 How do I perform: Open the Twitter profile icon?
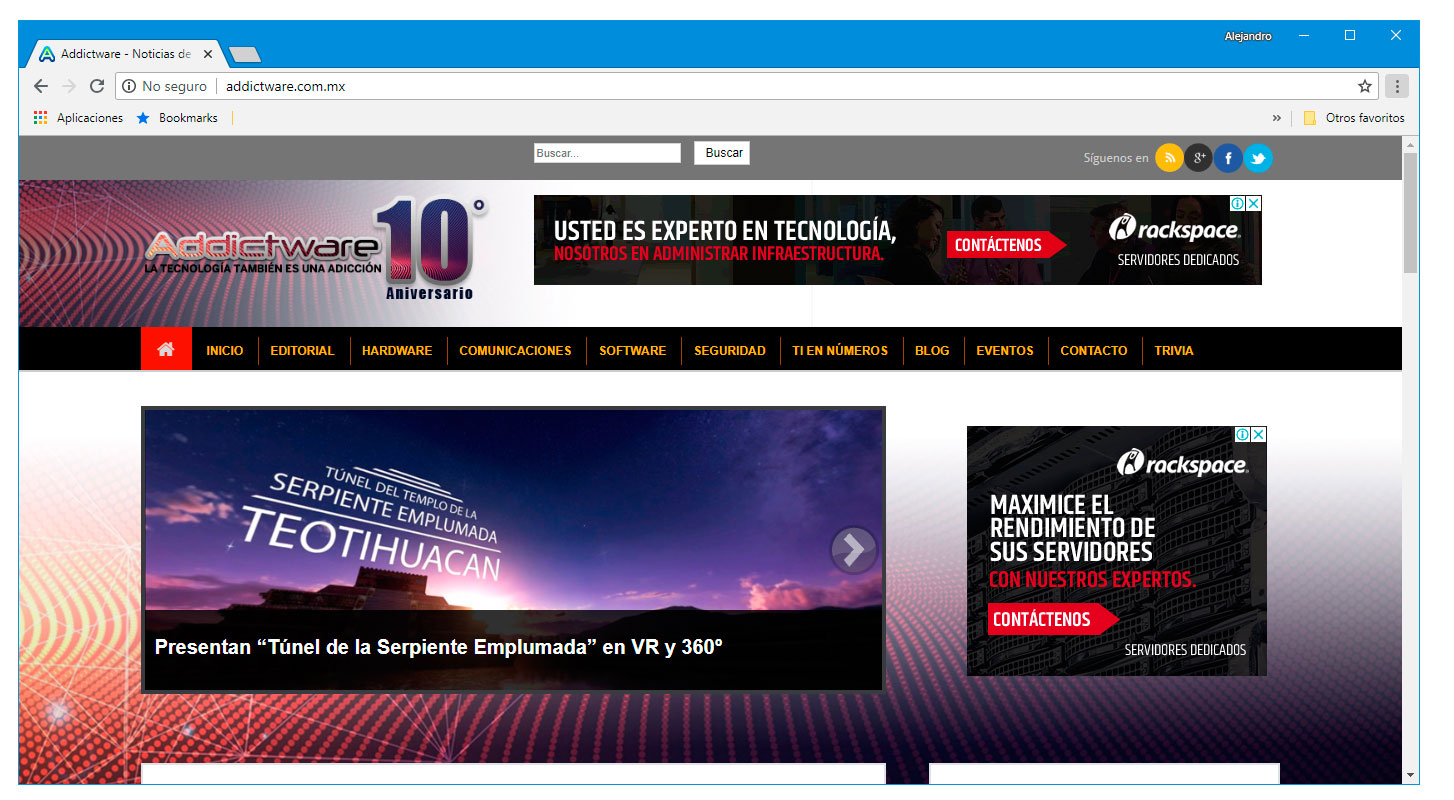(1258, 158)
